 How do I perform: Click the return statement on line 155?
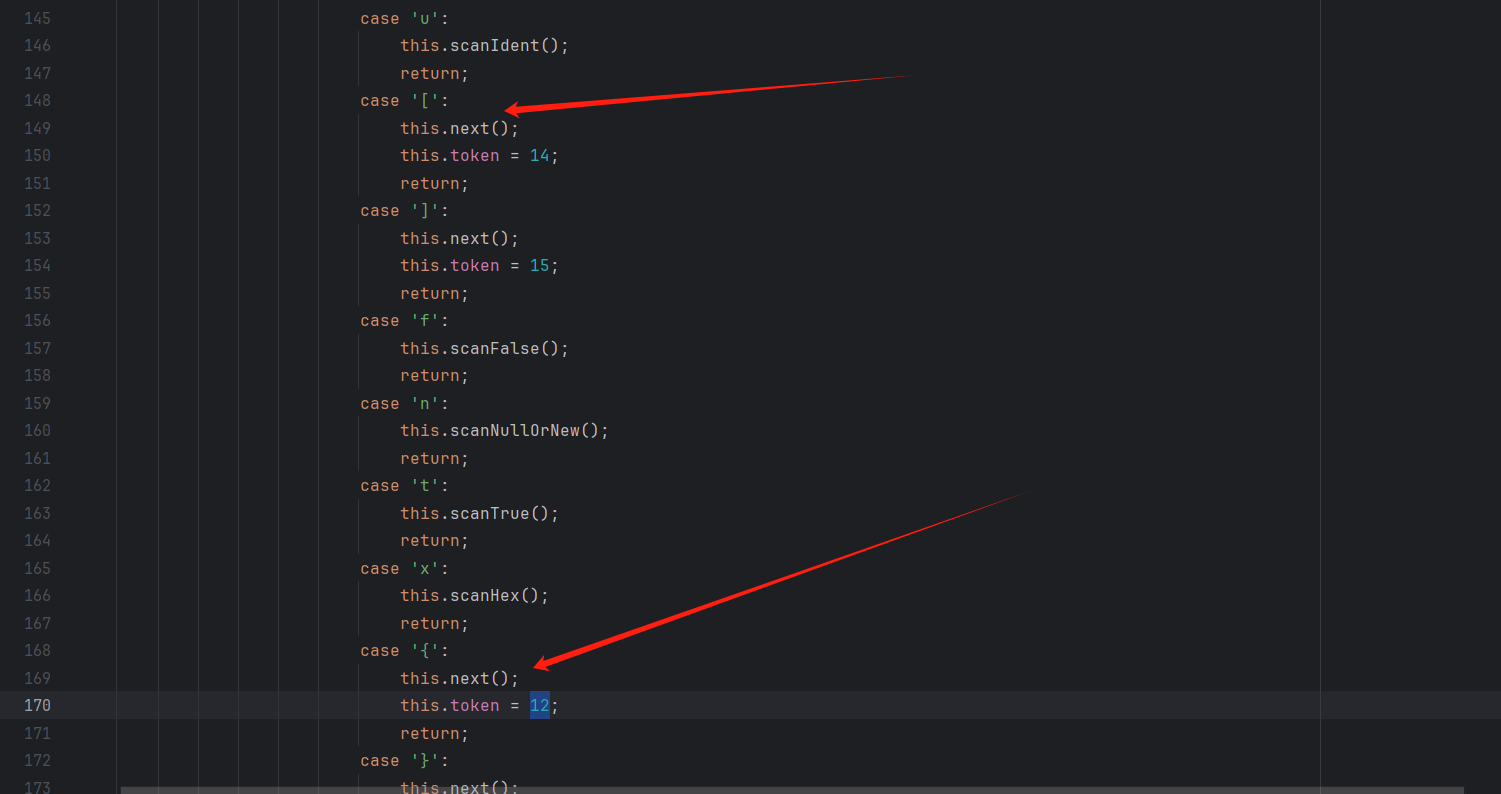(x=435, y=293)
